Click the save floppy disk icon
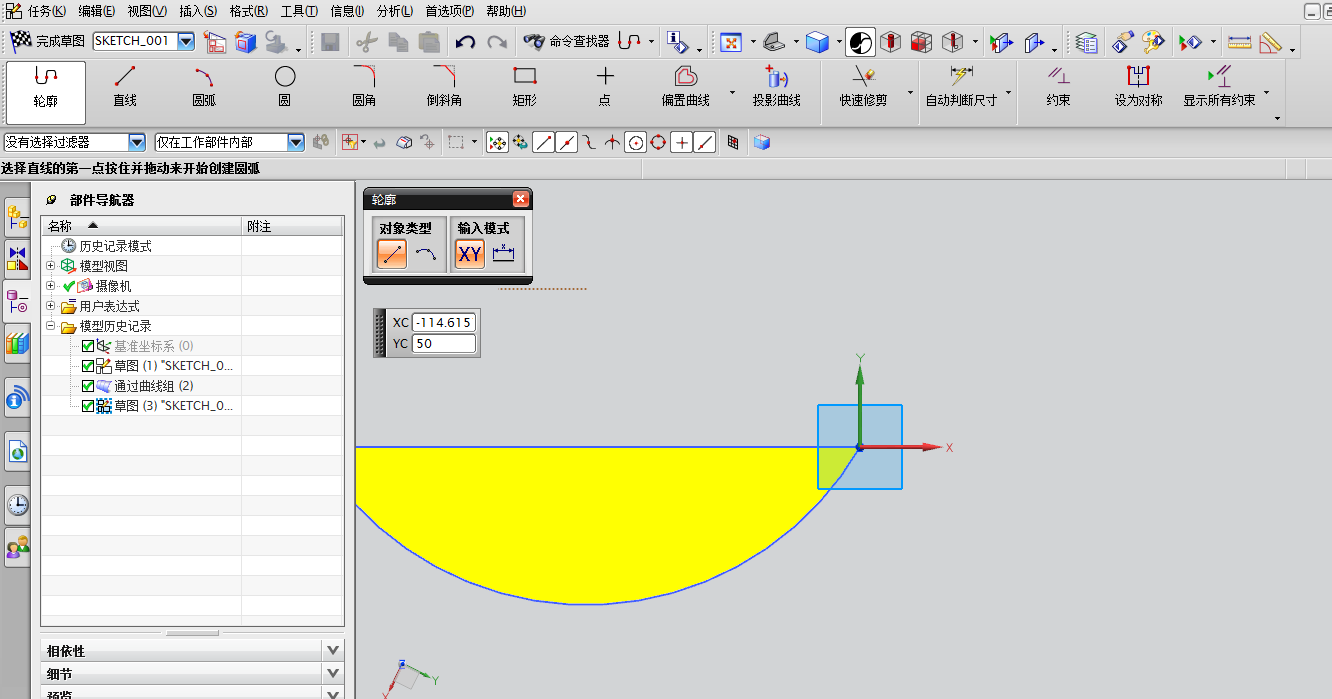 [x=330, y=42]
